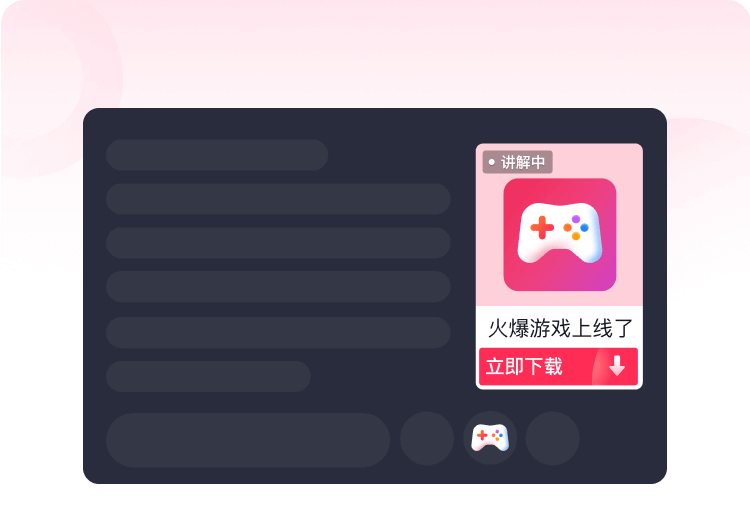Viewport: 750px width, 524px height.
Task: Click the large game controller app icon
Action: point(560,234)
